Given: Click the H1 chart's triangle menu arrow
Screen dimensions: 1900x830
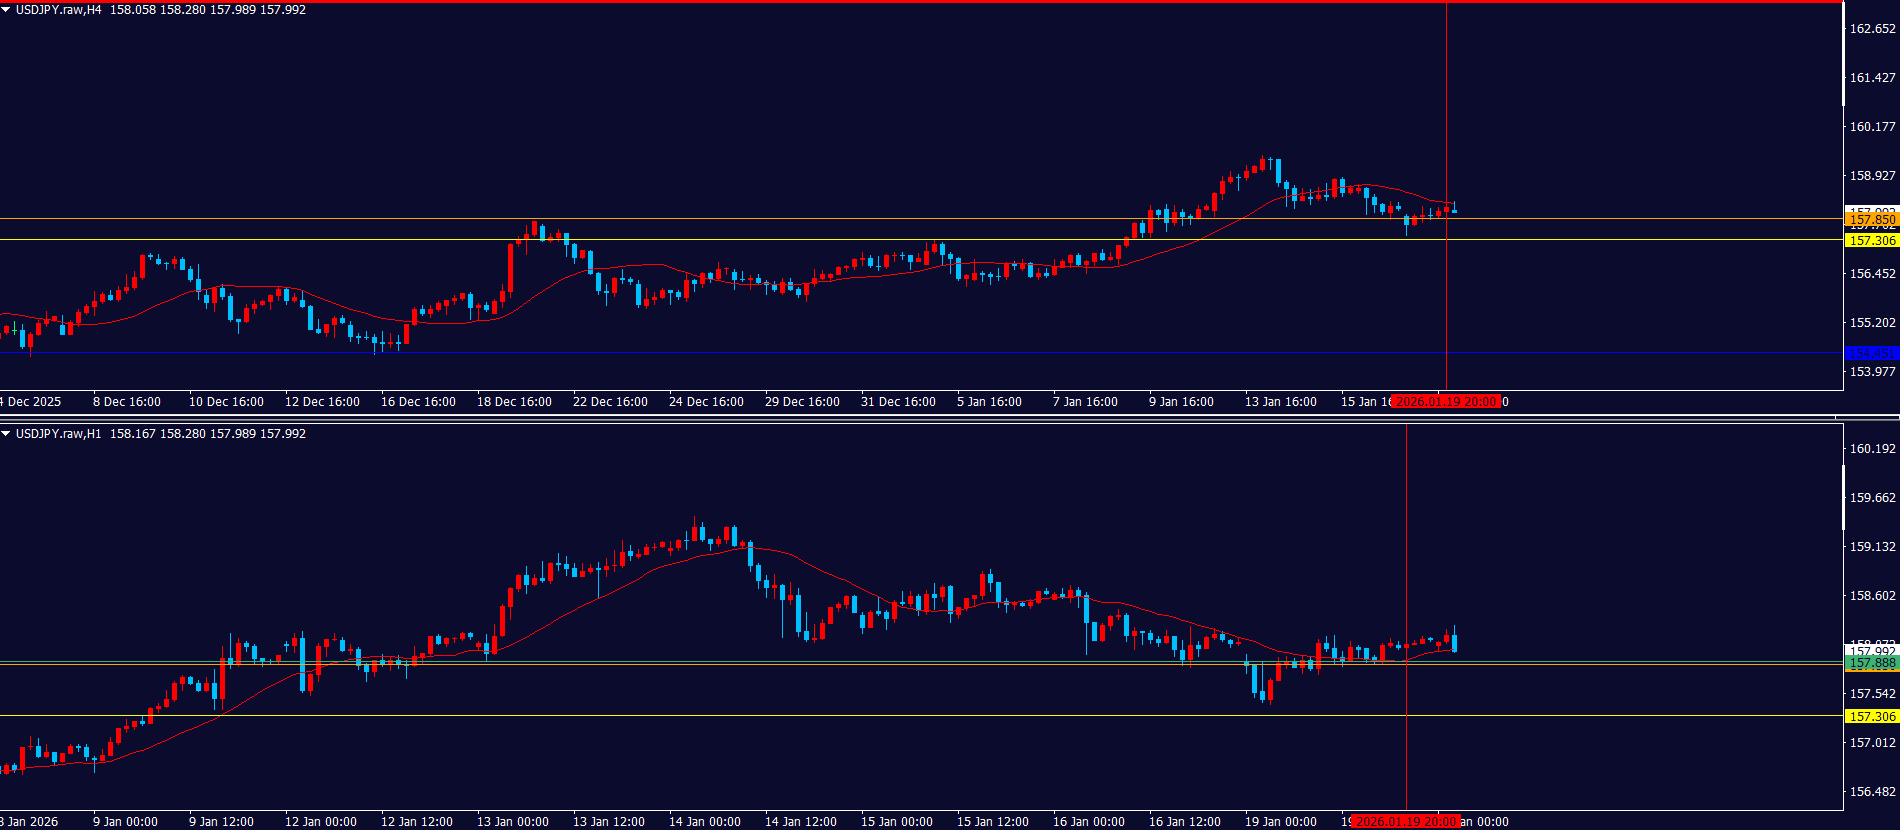Looking at the screenshot, I should tap(6, 434).
